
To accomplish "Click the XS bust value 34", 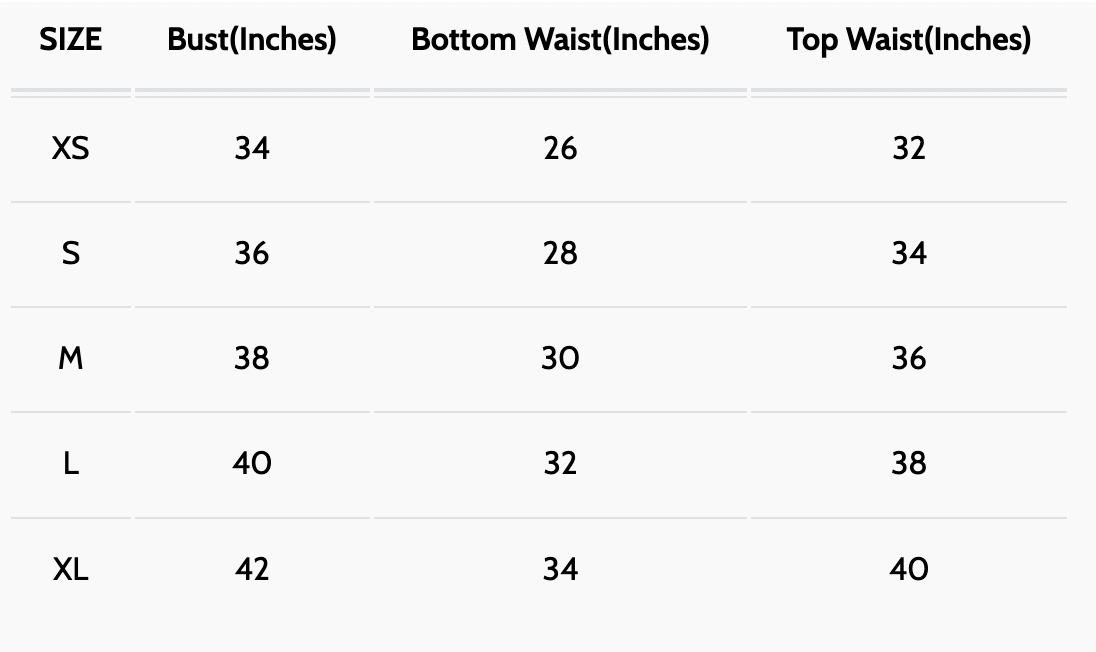I will point(252,149).
